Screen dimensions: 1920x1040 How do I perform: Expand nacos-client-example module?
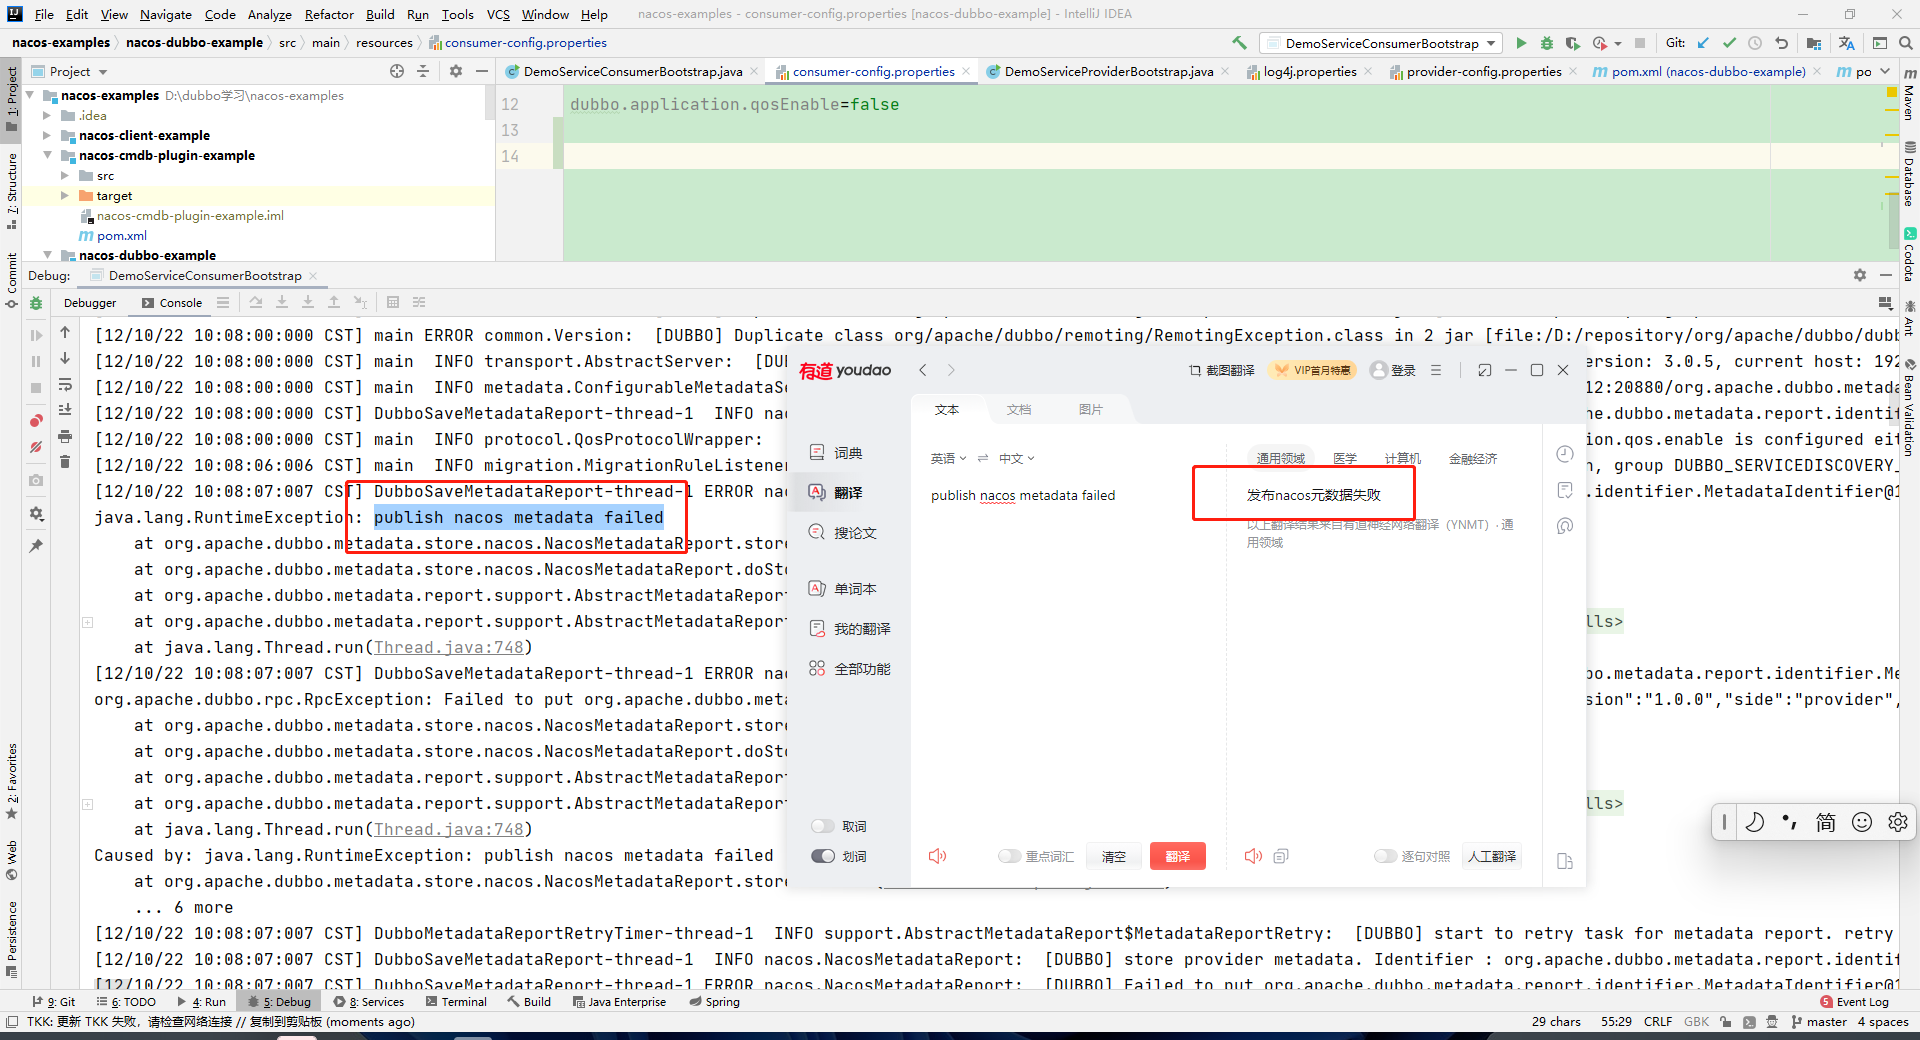tap(46, 135)
